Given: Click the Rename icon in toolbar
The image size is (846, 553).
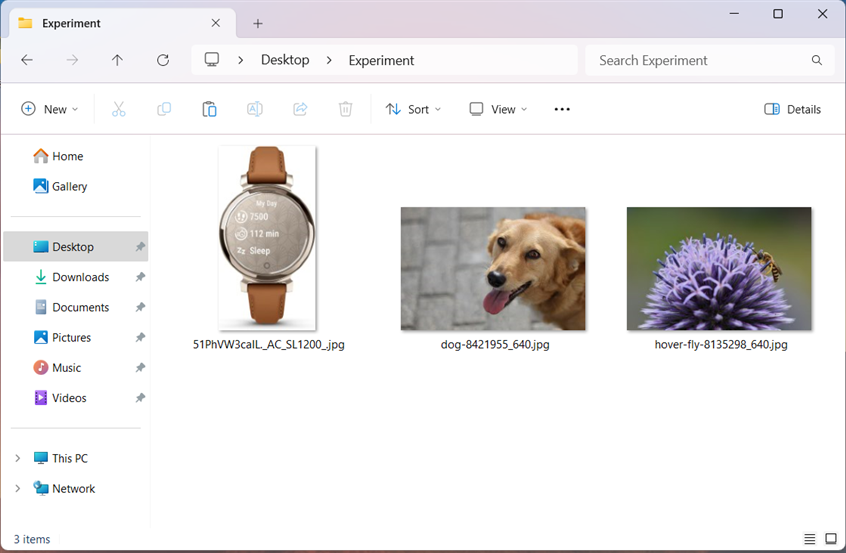Looking at the screenshot, I should click(x=255, y=109).
